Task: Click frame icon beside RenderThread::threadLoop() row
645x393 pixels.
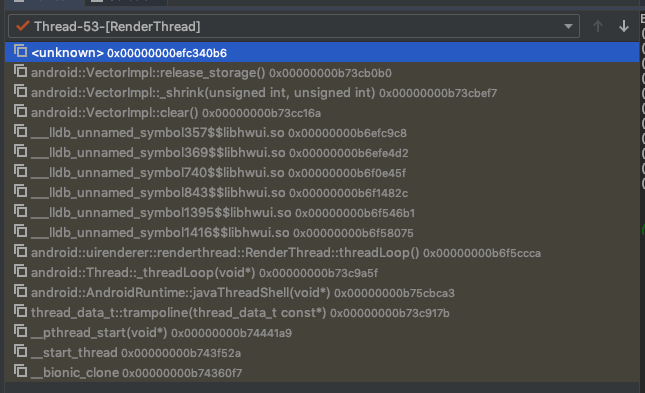Action: [20, 251]
